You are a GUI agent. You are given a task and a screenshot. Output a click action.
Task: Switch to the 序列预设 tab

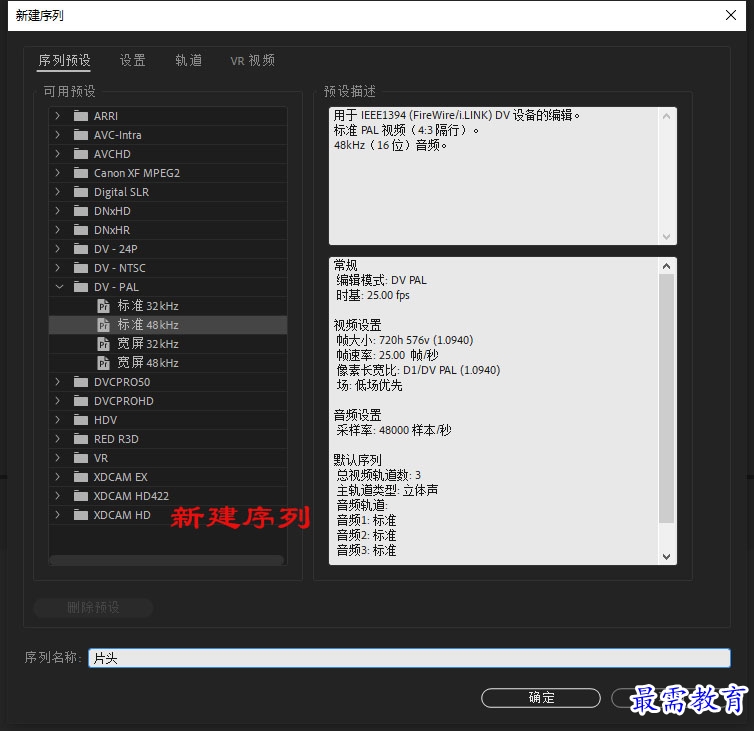tap(64, 61)
